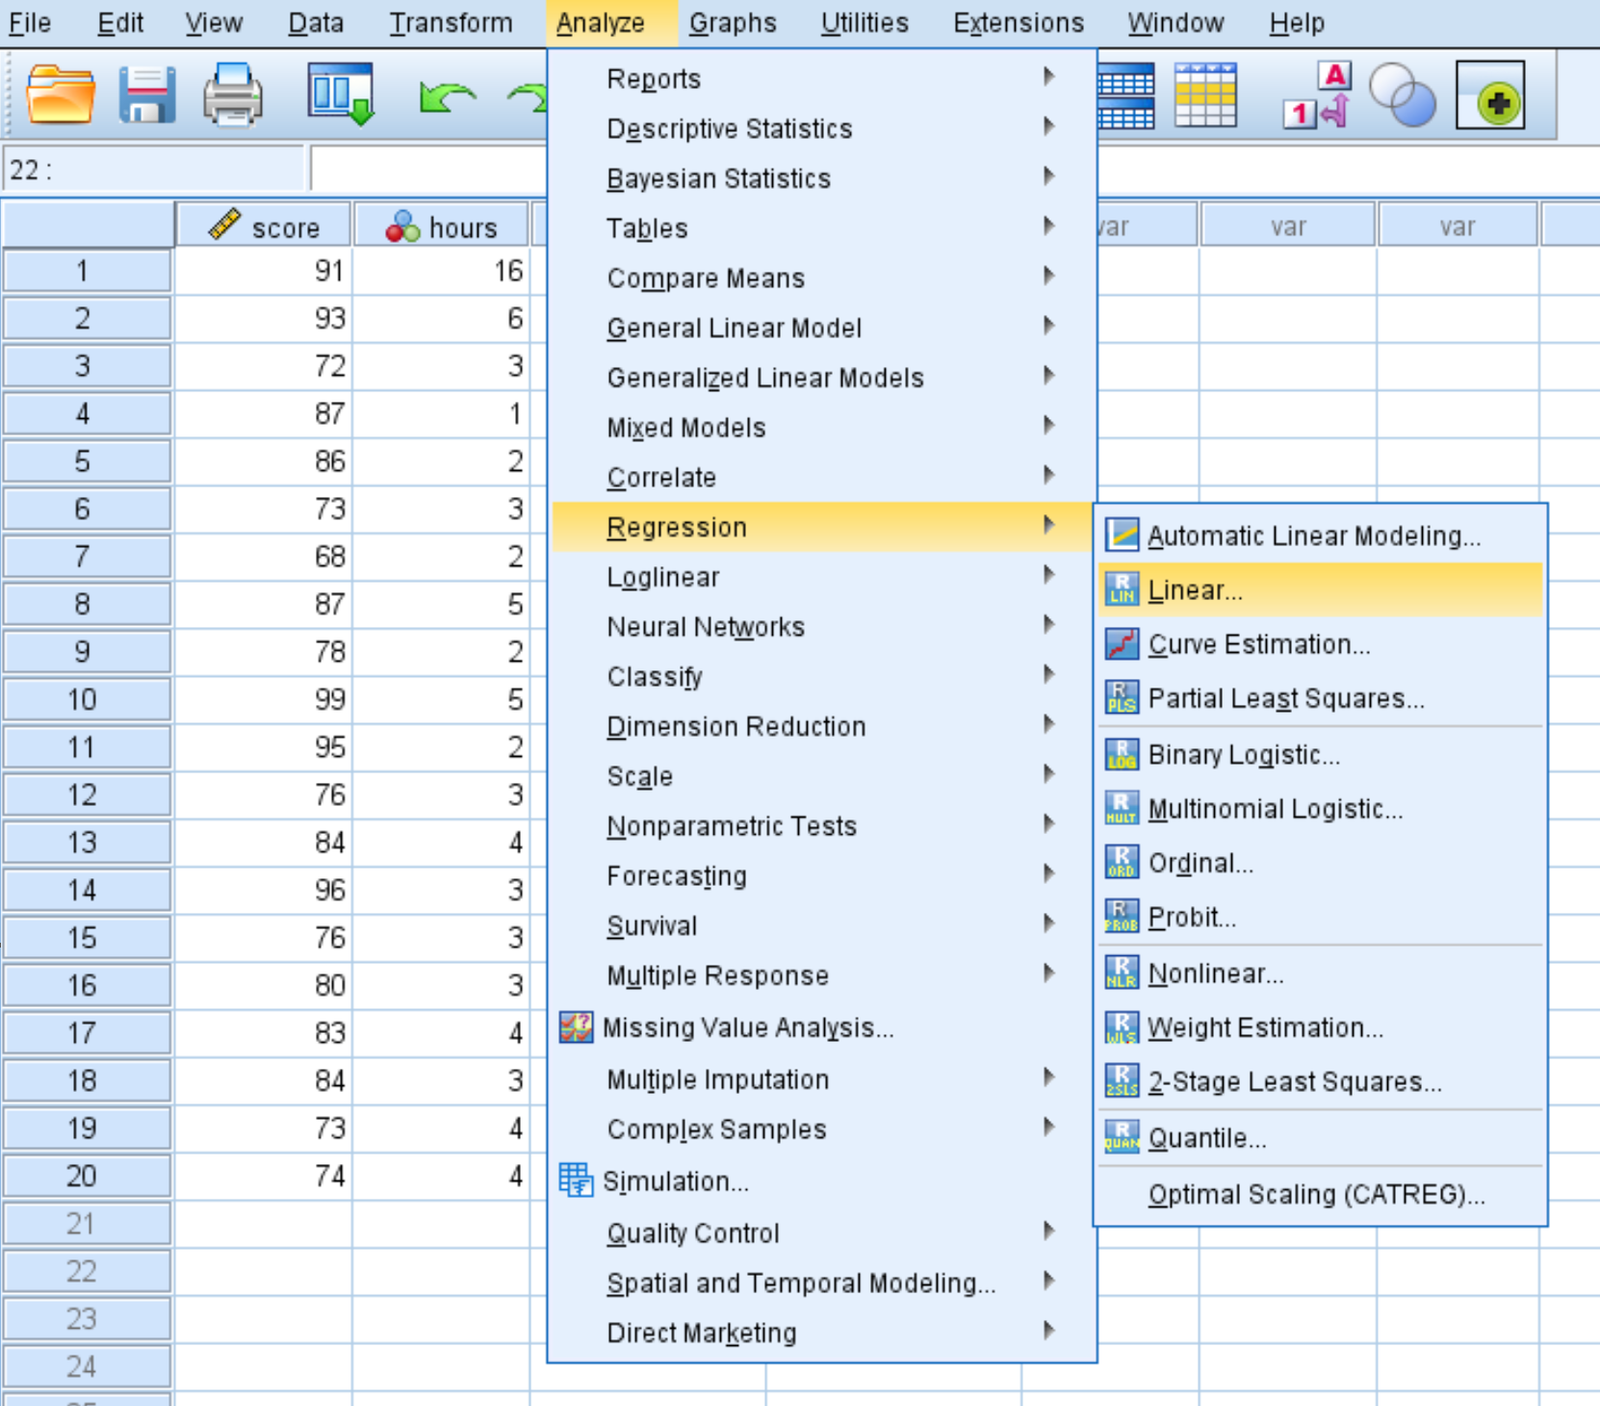Click the Print toolbar icon
Viewport: 1600px width, 1406px height.
(233, 95)
